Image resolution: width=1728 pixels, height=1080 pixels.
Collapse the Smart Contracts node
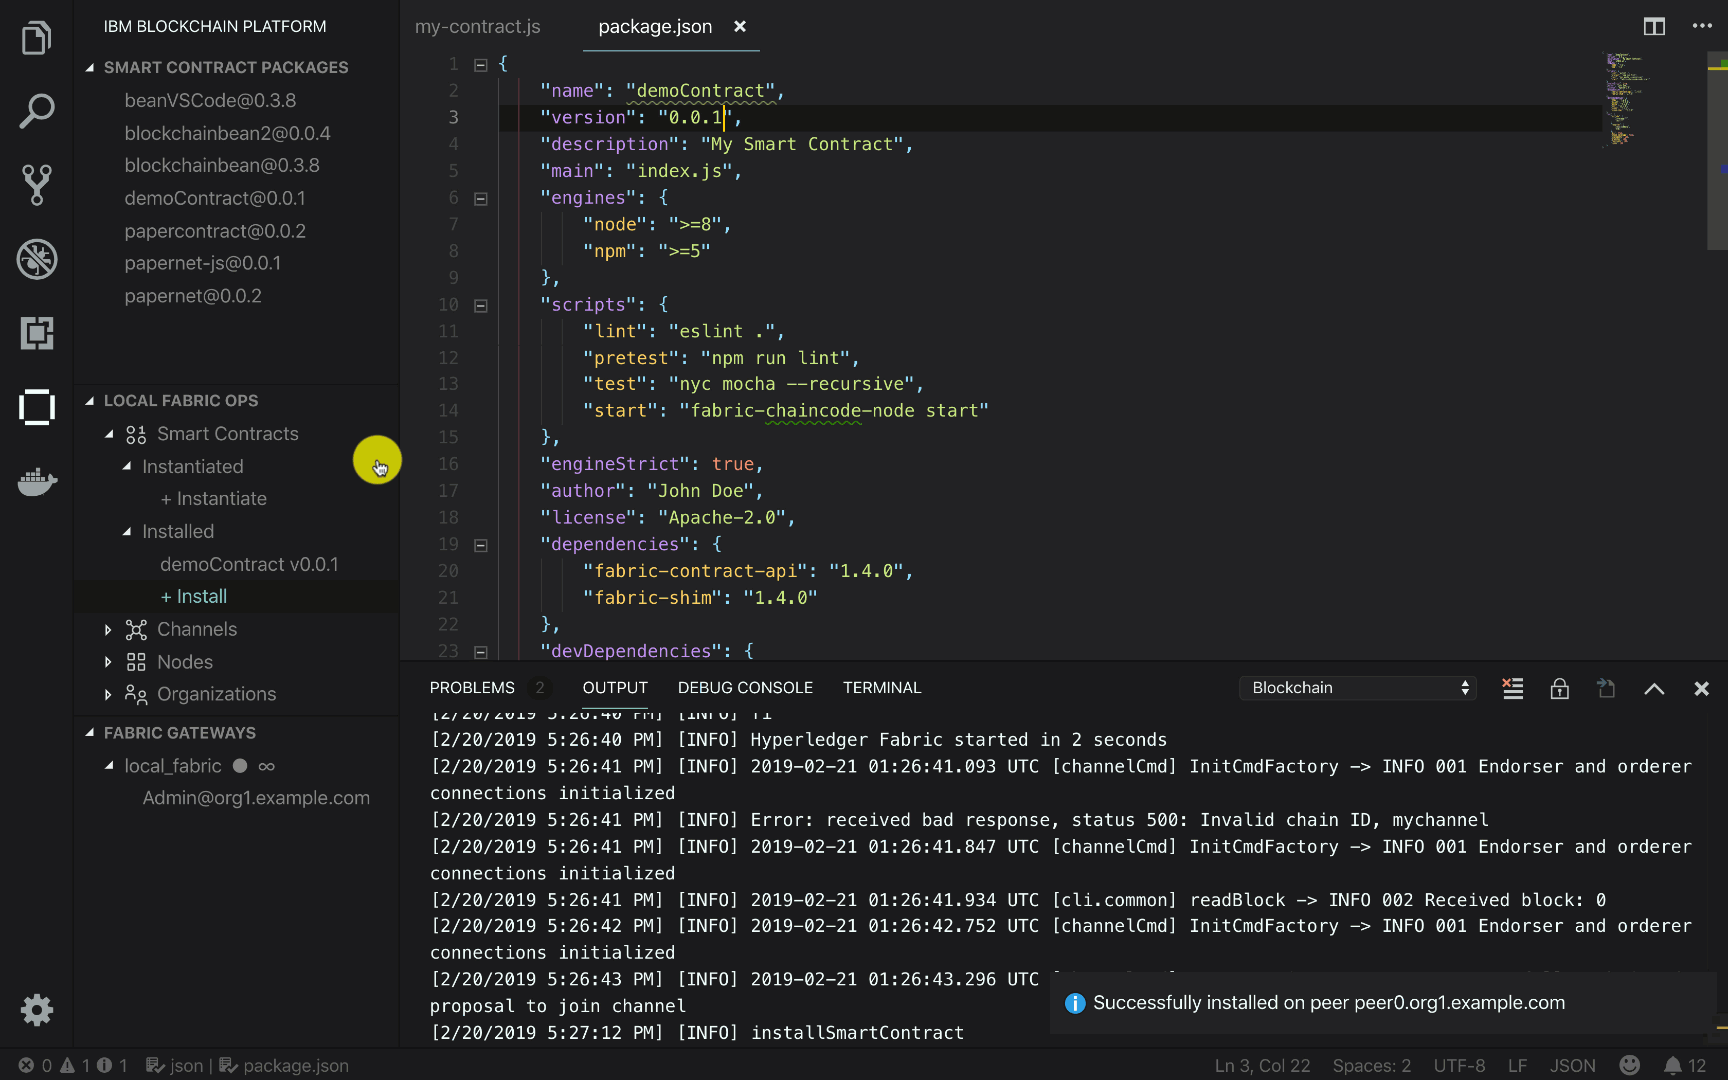click(109, 434)
